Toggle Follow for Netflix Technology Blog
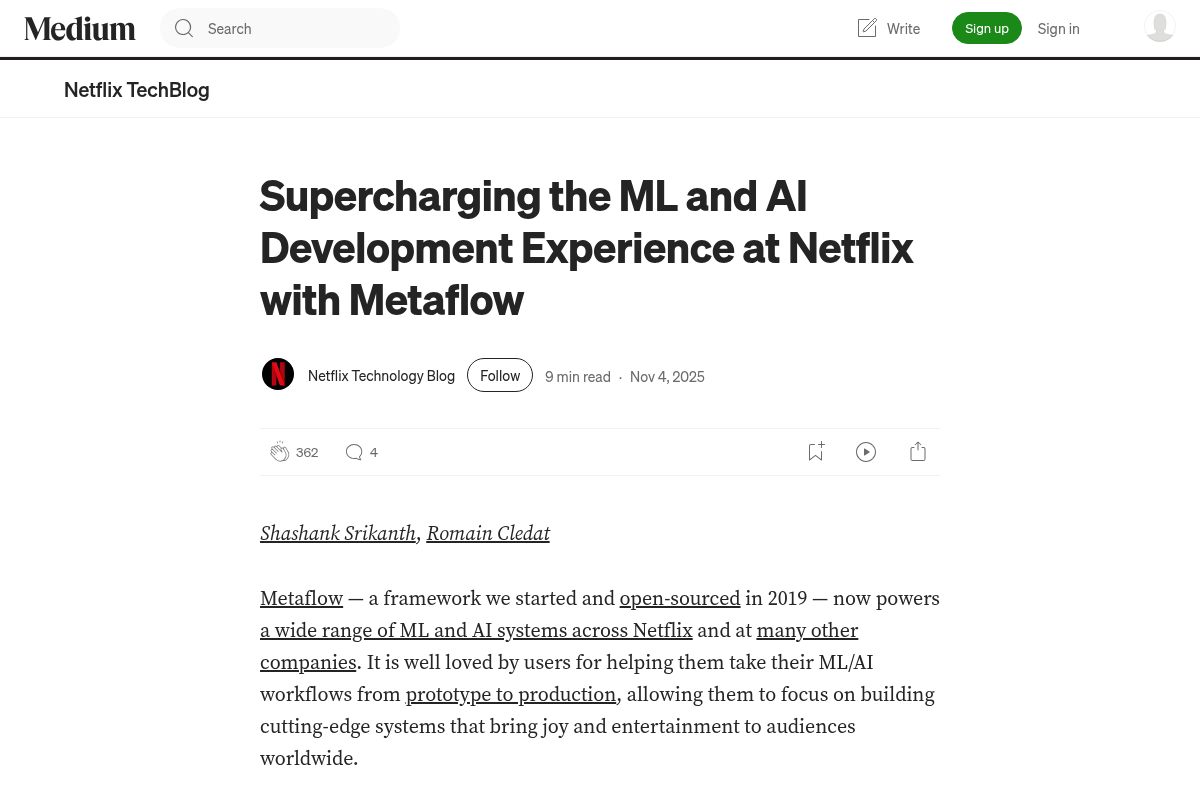Image resolution: width=1200 pixels, height=800 pixels. [500, 375]
